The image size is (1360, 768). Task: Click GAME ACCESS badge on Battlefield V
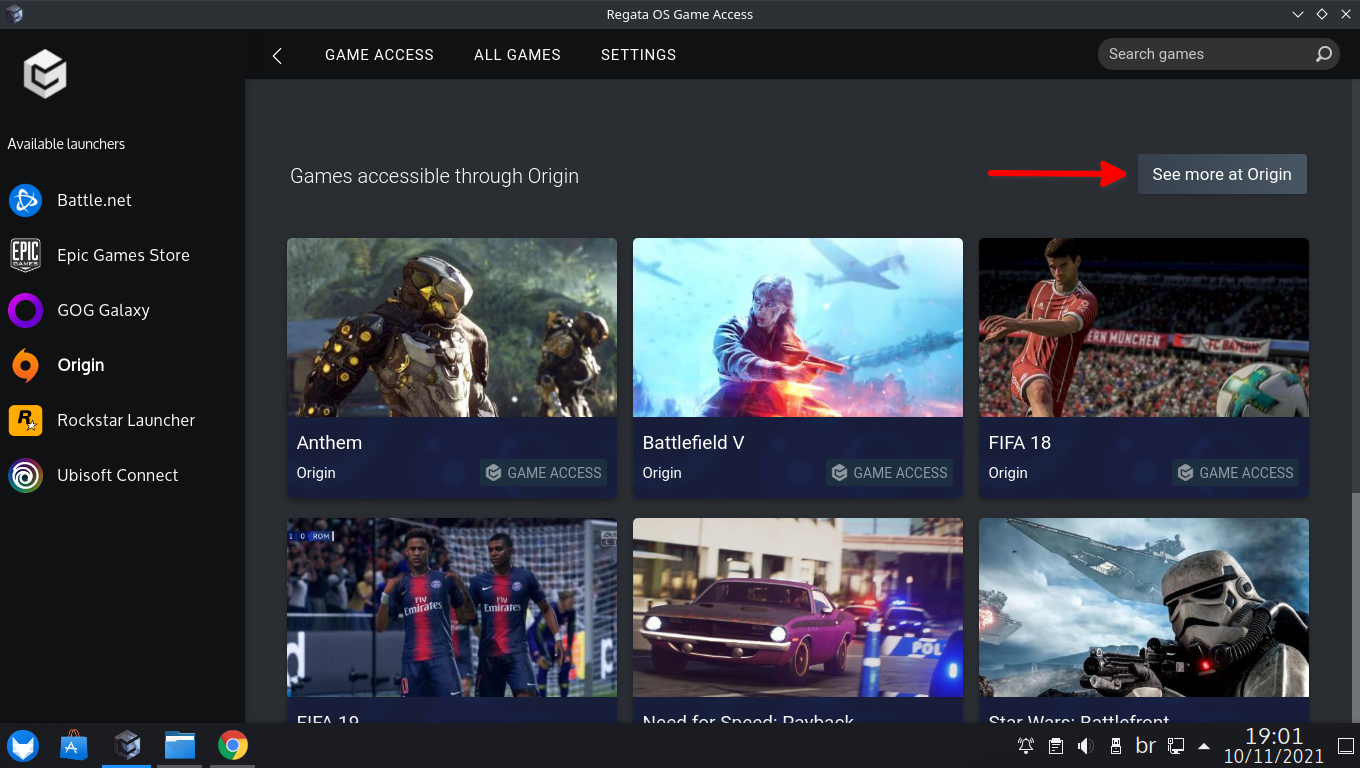point(890,473)
